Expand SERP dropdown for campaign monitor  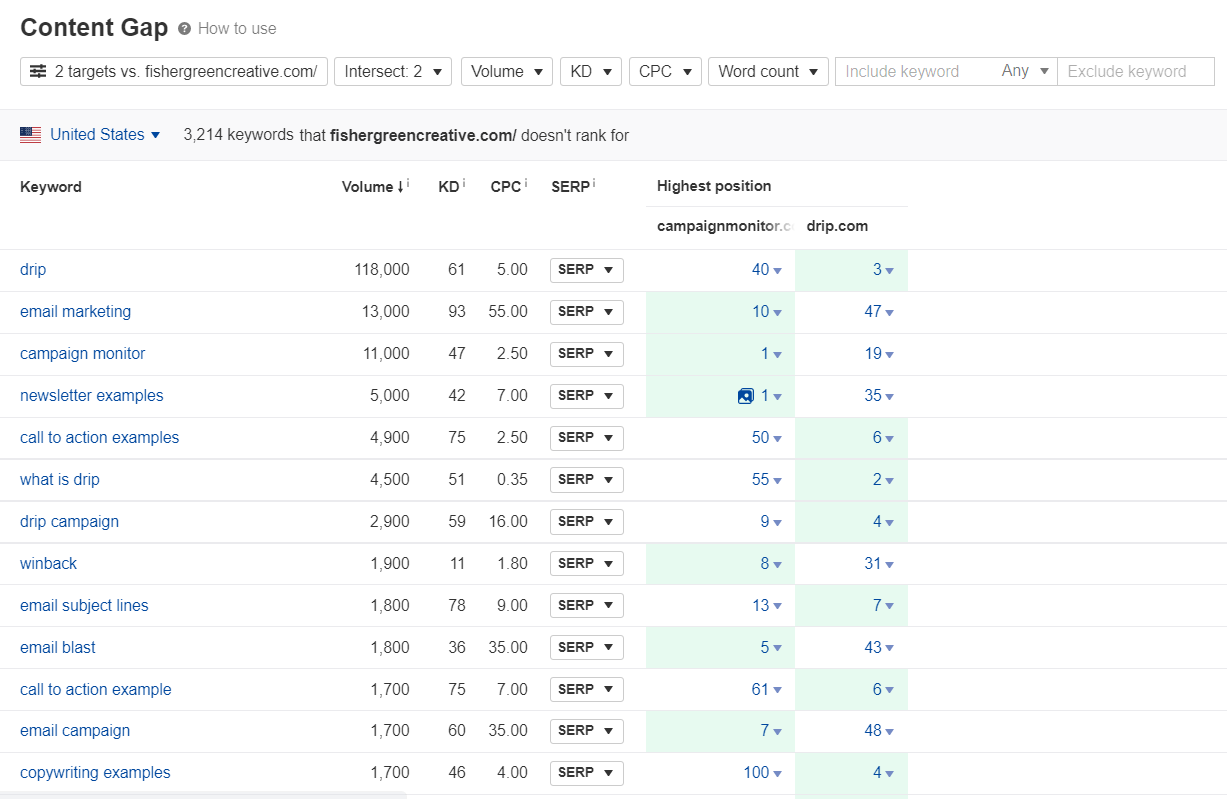pyautogui.click(x=587, y=354)
